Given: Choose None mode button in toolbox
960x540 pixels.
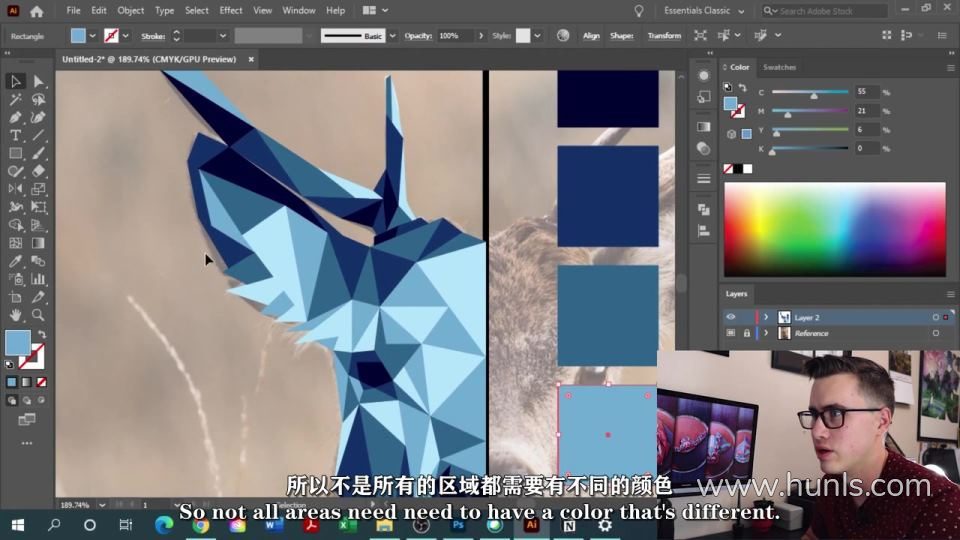Looking at the screenshot, I should (42, 382).
